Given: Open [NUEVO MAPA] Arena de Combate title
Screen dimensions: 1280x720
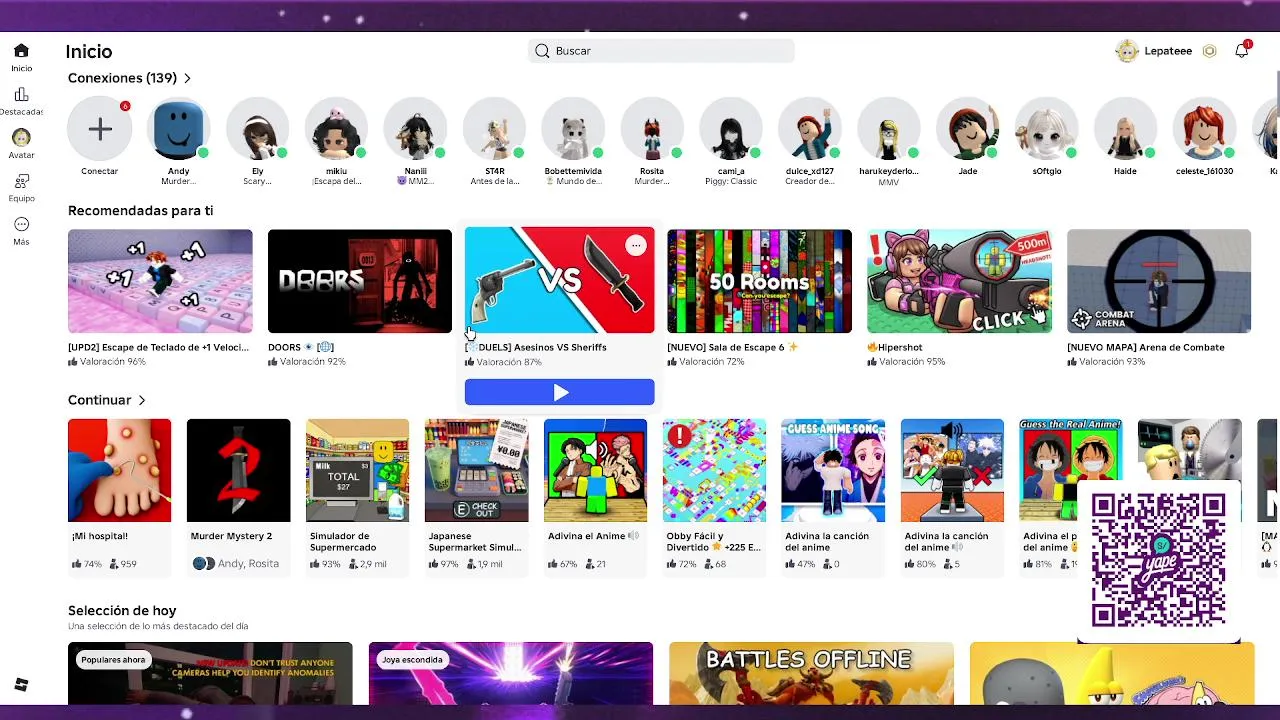Looking at the screenshot, I should [x=1146, y=347].
